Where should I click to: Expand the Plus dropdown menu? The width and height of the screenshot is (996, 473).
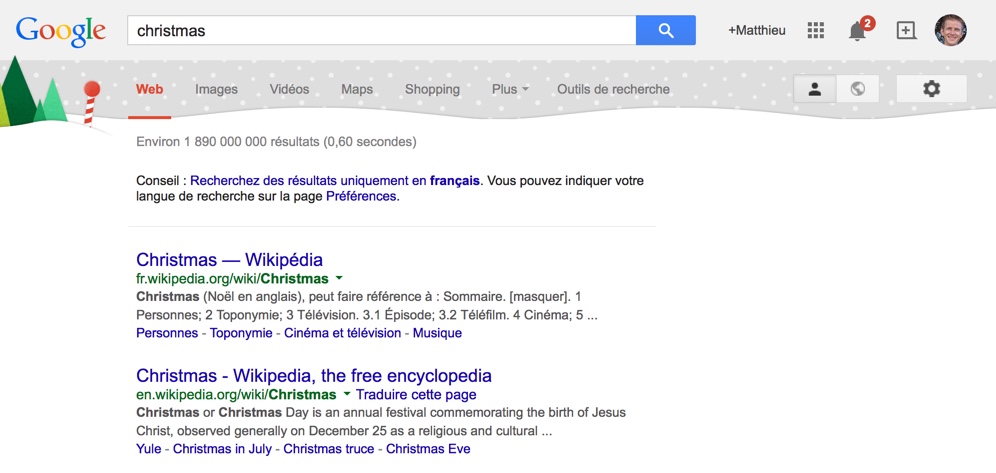click(510, 90)
